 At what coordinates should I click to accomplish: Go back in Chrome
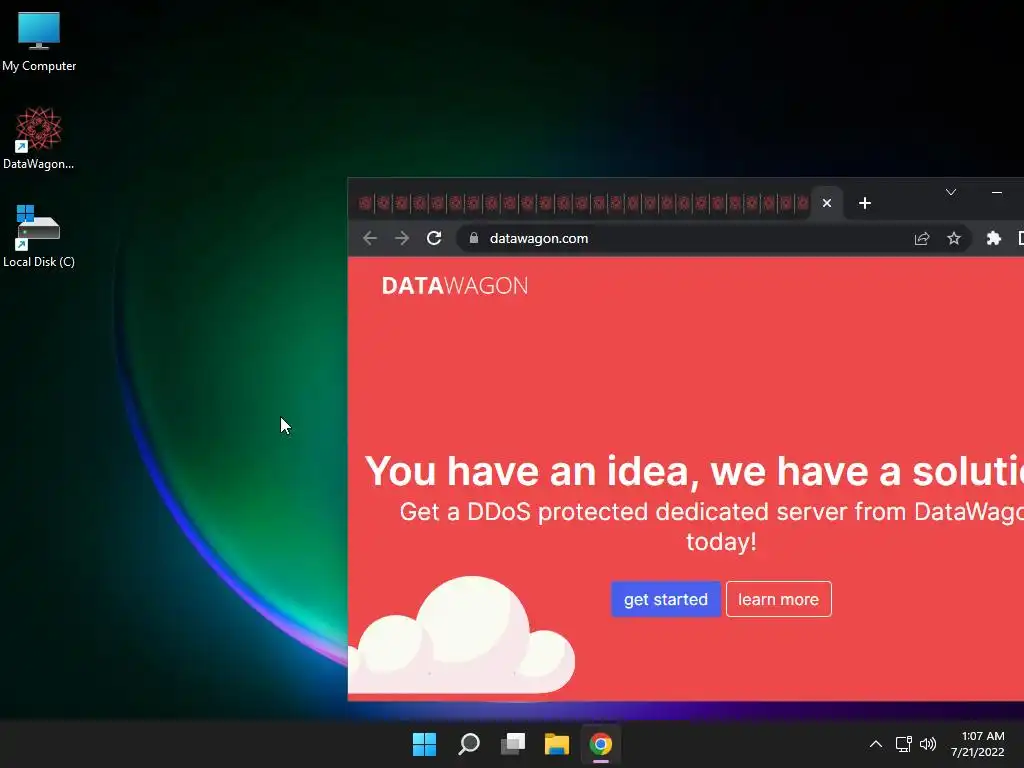click(x=370, y=238)
